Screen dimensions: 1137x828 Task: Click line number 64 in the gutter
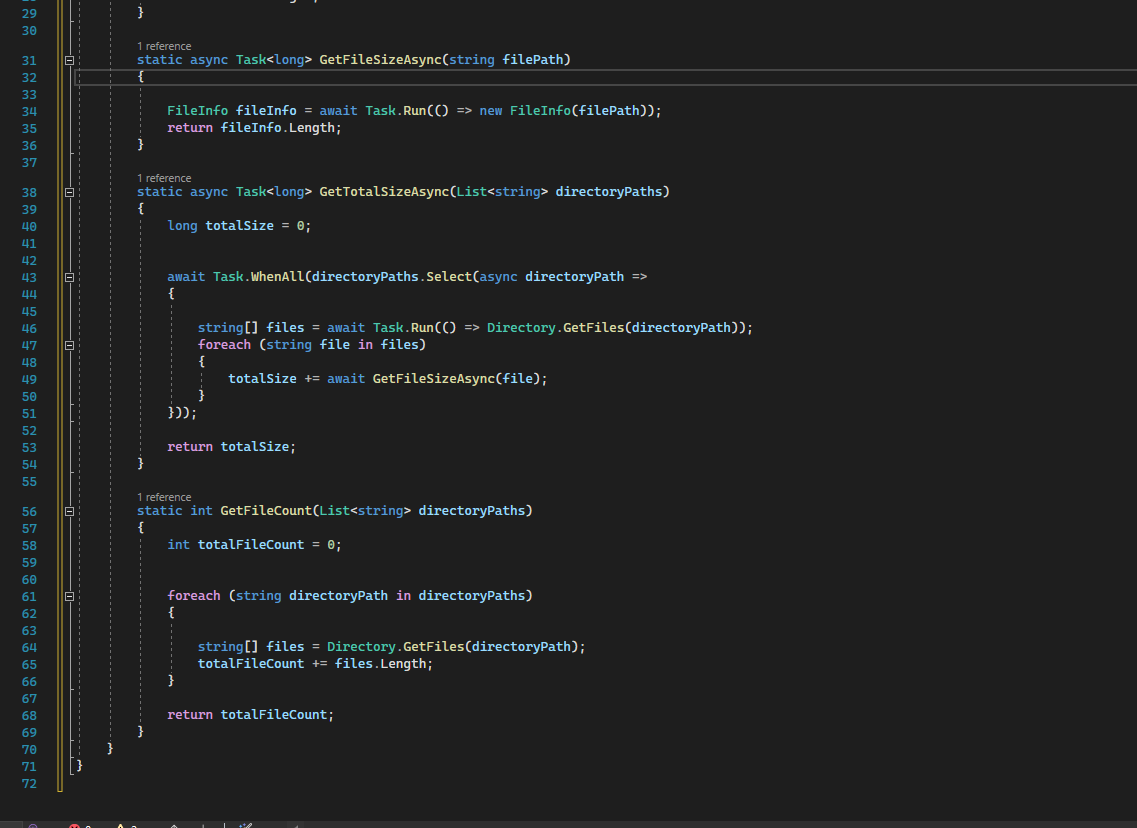coord(29,647)
